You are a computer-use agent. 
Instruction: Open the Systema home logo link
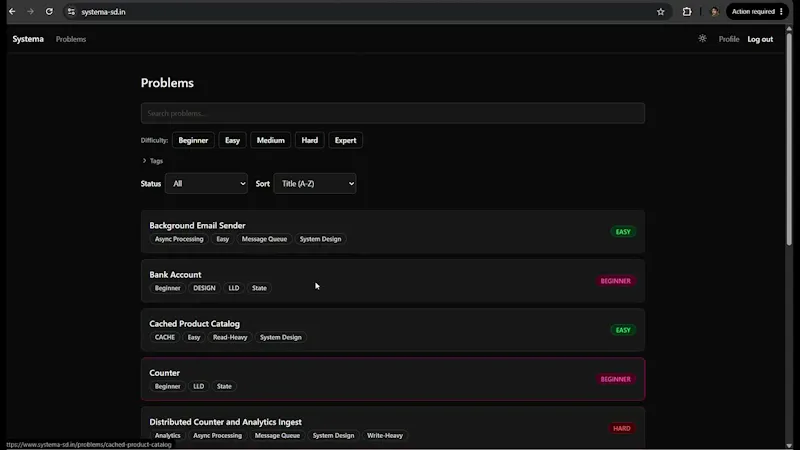28,39
